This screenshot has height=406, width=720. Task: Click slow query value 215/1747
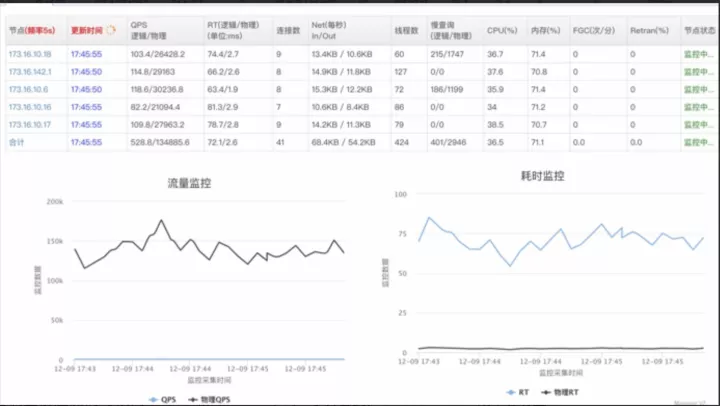point(447,54)
